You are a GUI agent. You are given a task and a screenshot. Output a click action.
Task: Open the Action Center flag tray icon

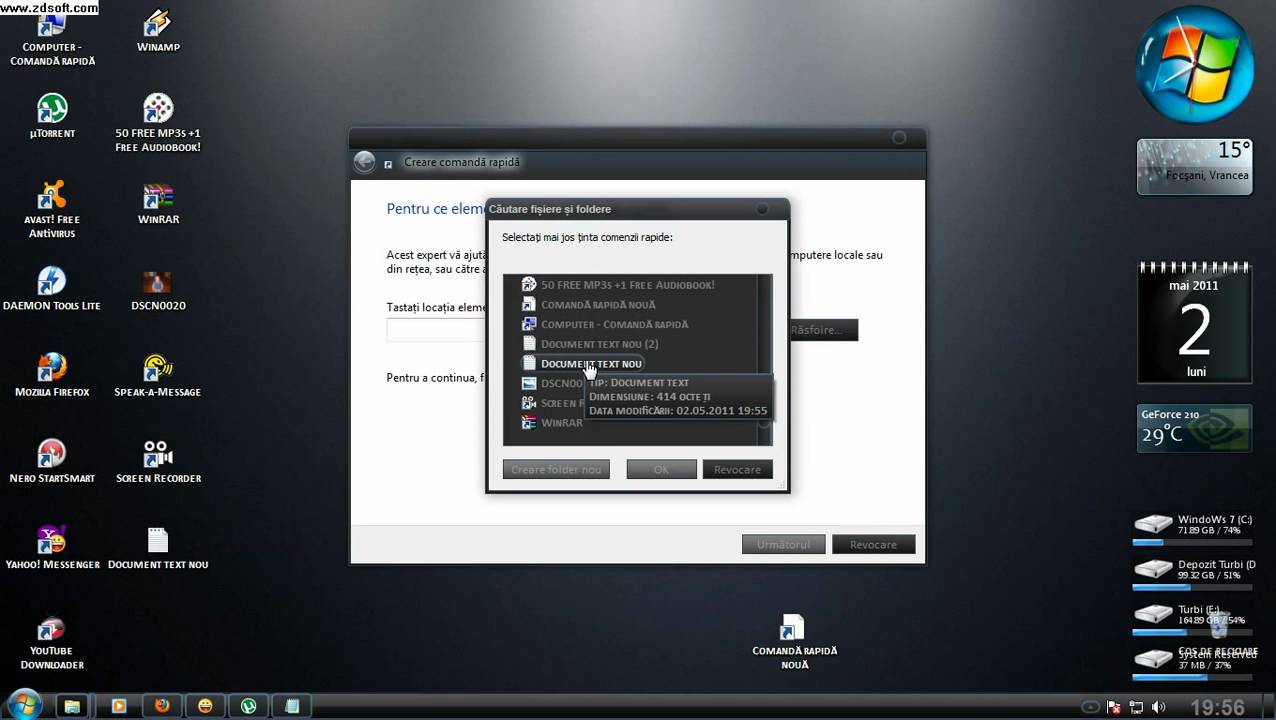[1114, 707]
